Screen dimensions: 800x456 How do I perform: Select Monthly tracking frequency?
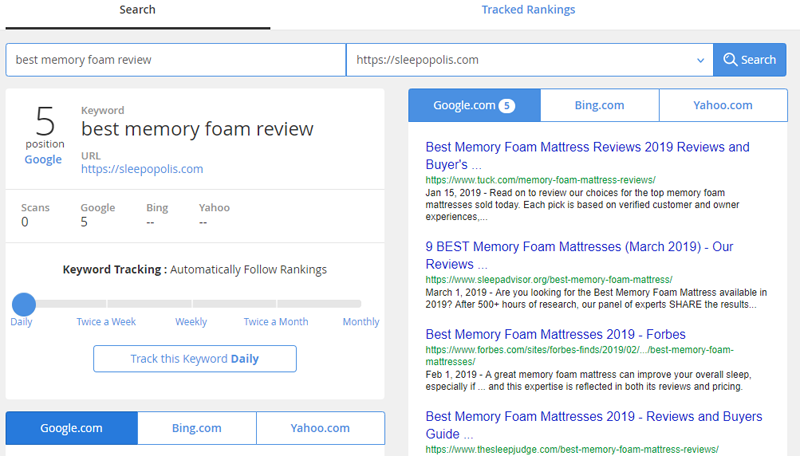point(361,322)
